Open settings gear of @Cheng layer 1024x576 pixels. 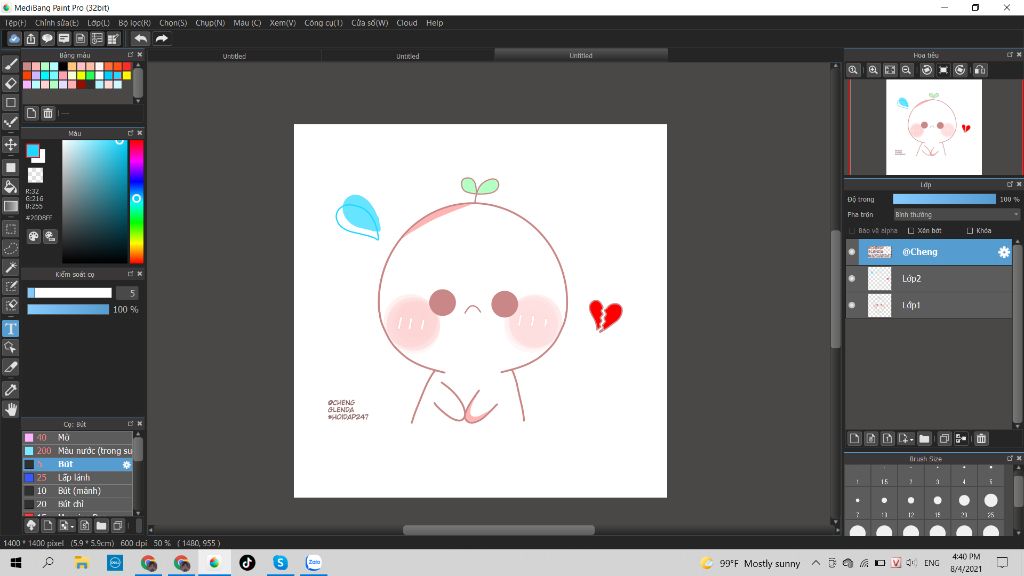1004,252
